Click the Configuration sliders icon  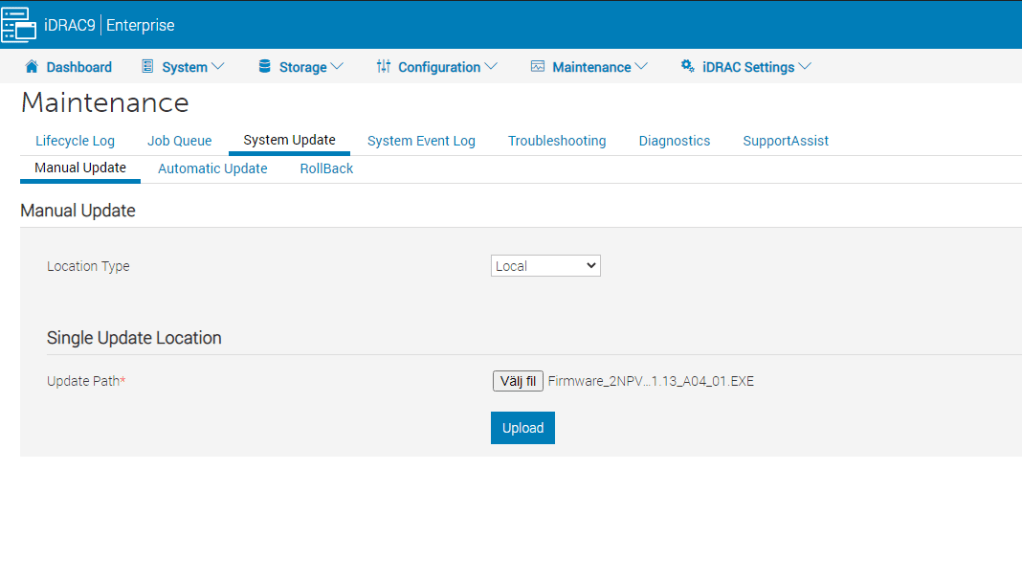pos(383,67)
